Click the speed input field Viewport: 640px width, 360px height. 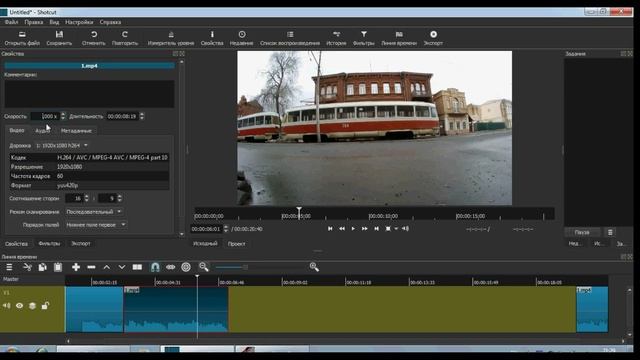tap(46, 116)
